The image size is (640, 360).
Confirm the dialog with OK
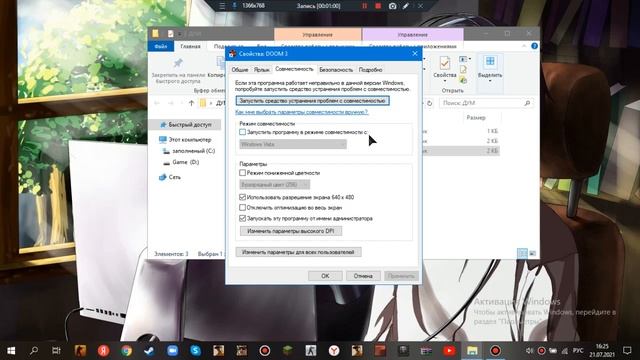(x=325, y=276)
